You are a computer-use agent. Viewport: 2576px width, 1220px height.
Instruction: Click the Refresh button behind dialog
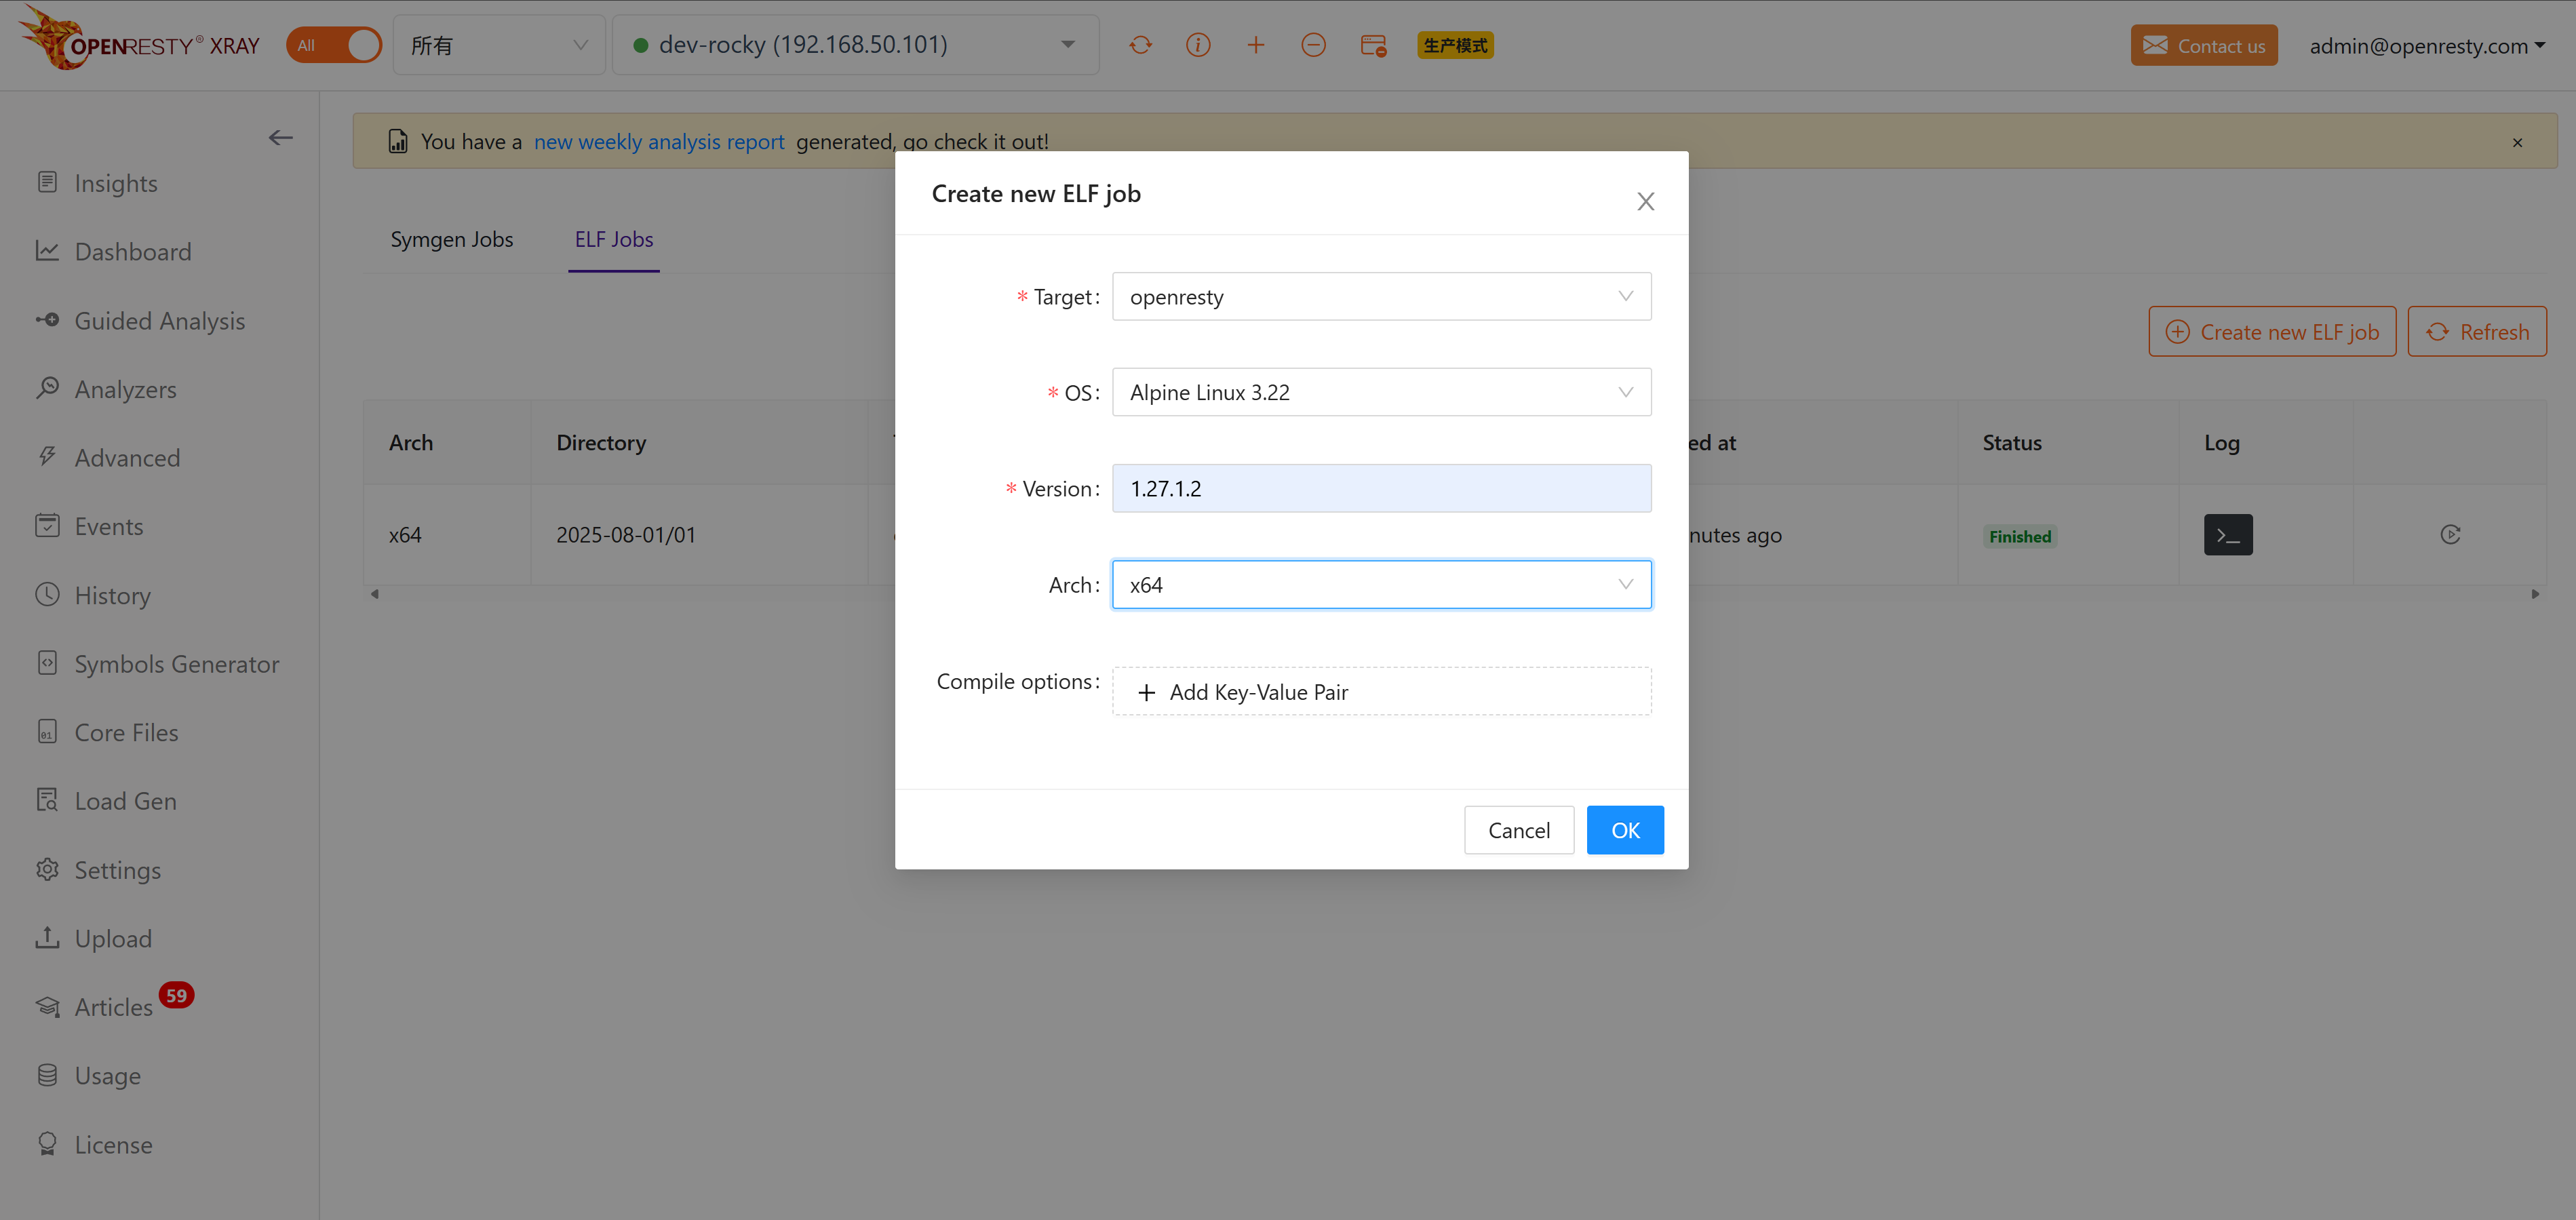click(2477, 332)
